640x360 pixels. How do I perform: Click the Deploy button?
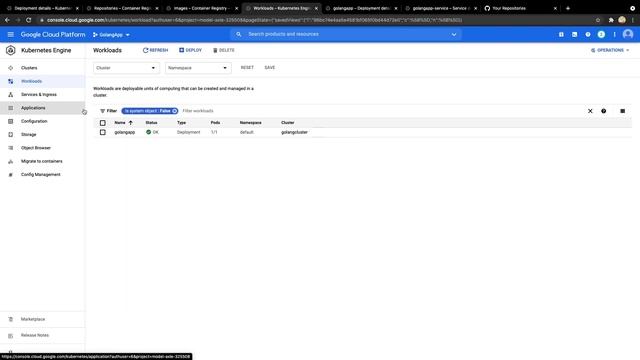pyautogui.click(x=191, y=50)
